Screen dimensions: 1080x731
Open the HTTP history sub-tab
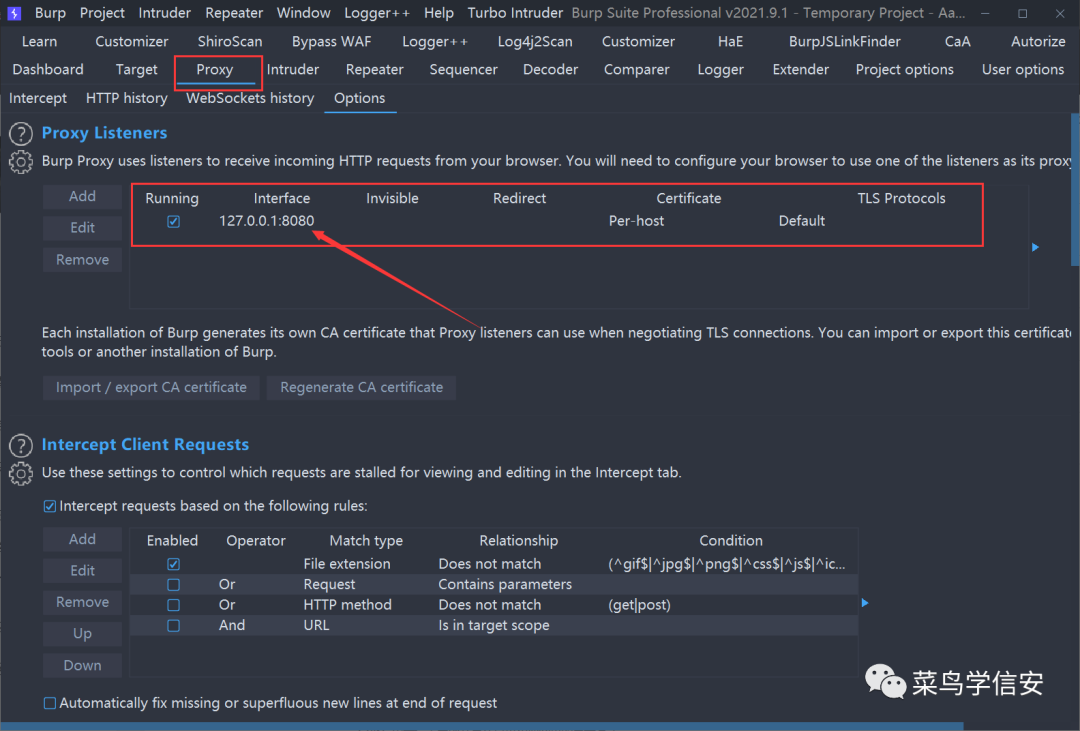127,98
